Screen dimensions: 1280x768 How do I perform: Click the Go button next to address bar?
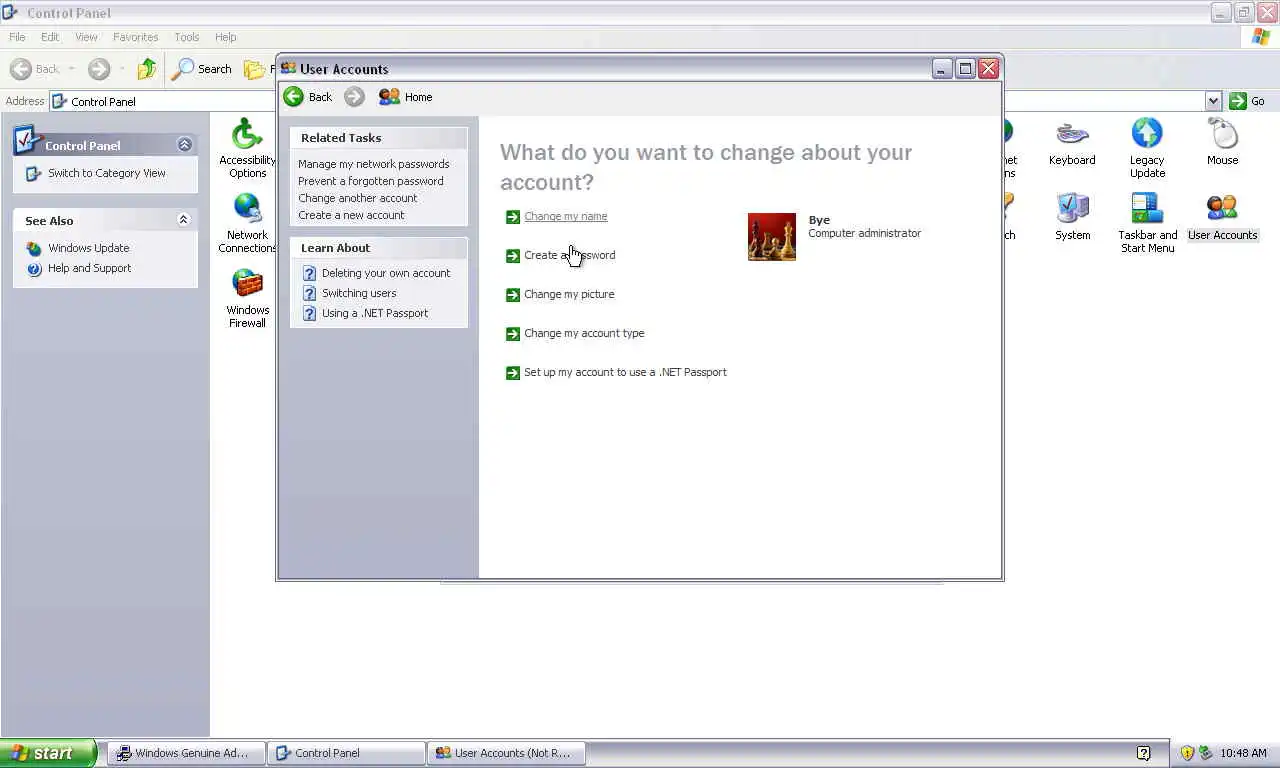coord(1248,101)
